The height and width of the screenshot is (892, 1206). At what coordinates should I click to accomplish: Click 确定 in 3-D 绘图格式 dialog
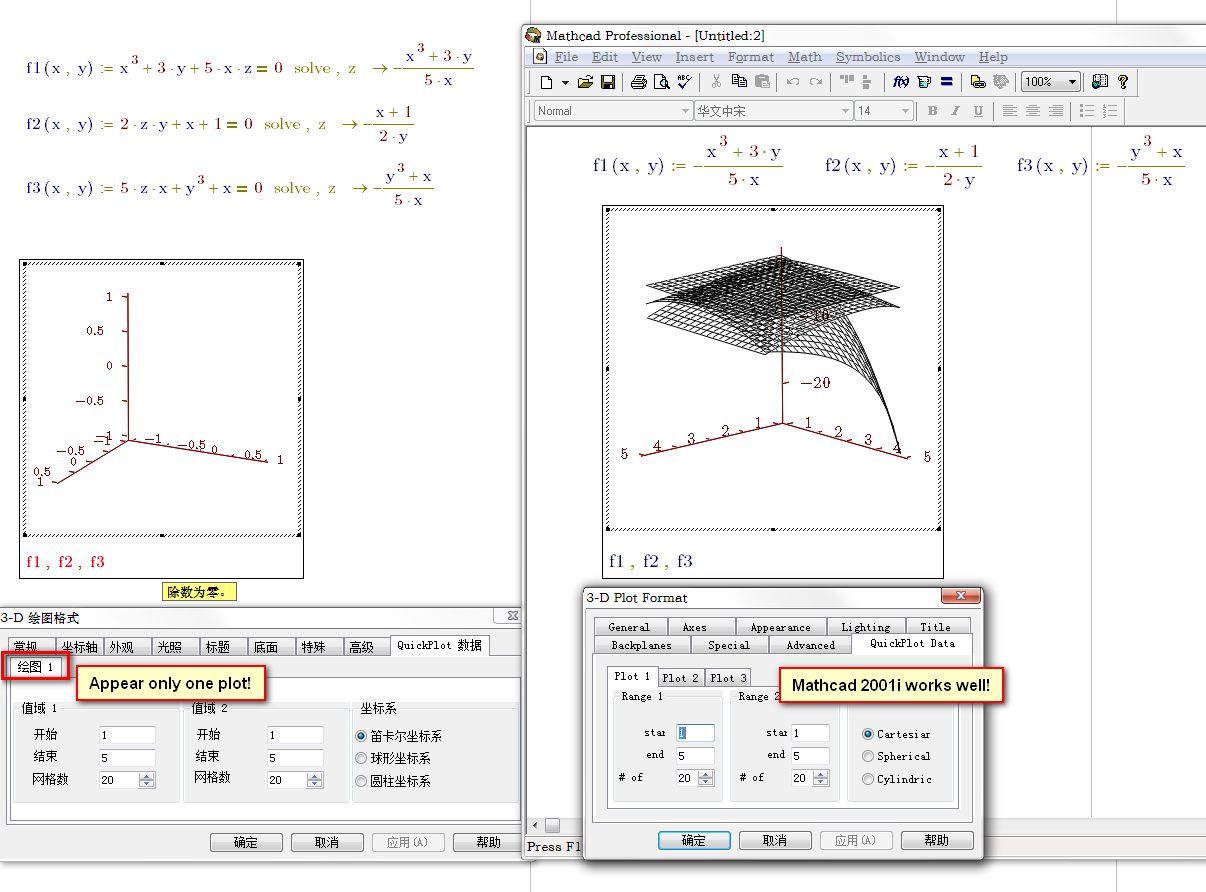[x=246, y=843]
